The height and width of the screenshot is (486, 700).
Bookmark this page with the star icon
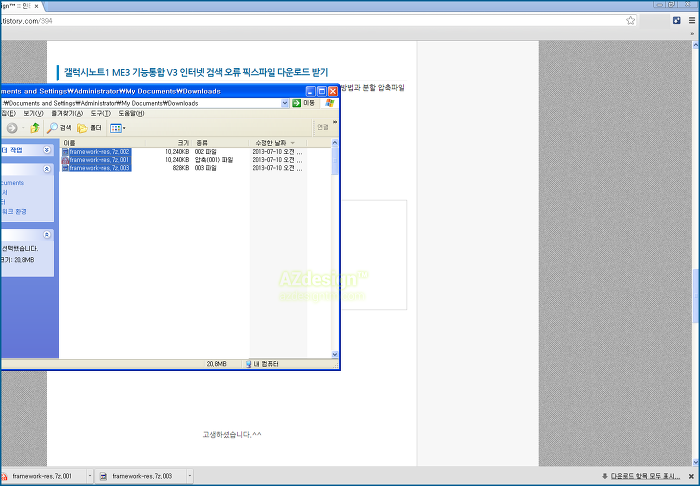(x=630, y=21)
